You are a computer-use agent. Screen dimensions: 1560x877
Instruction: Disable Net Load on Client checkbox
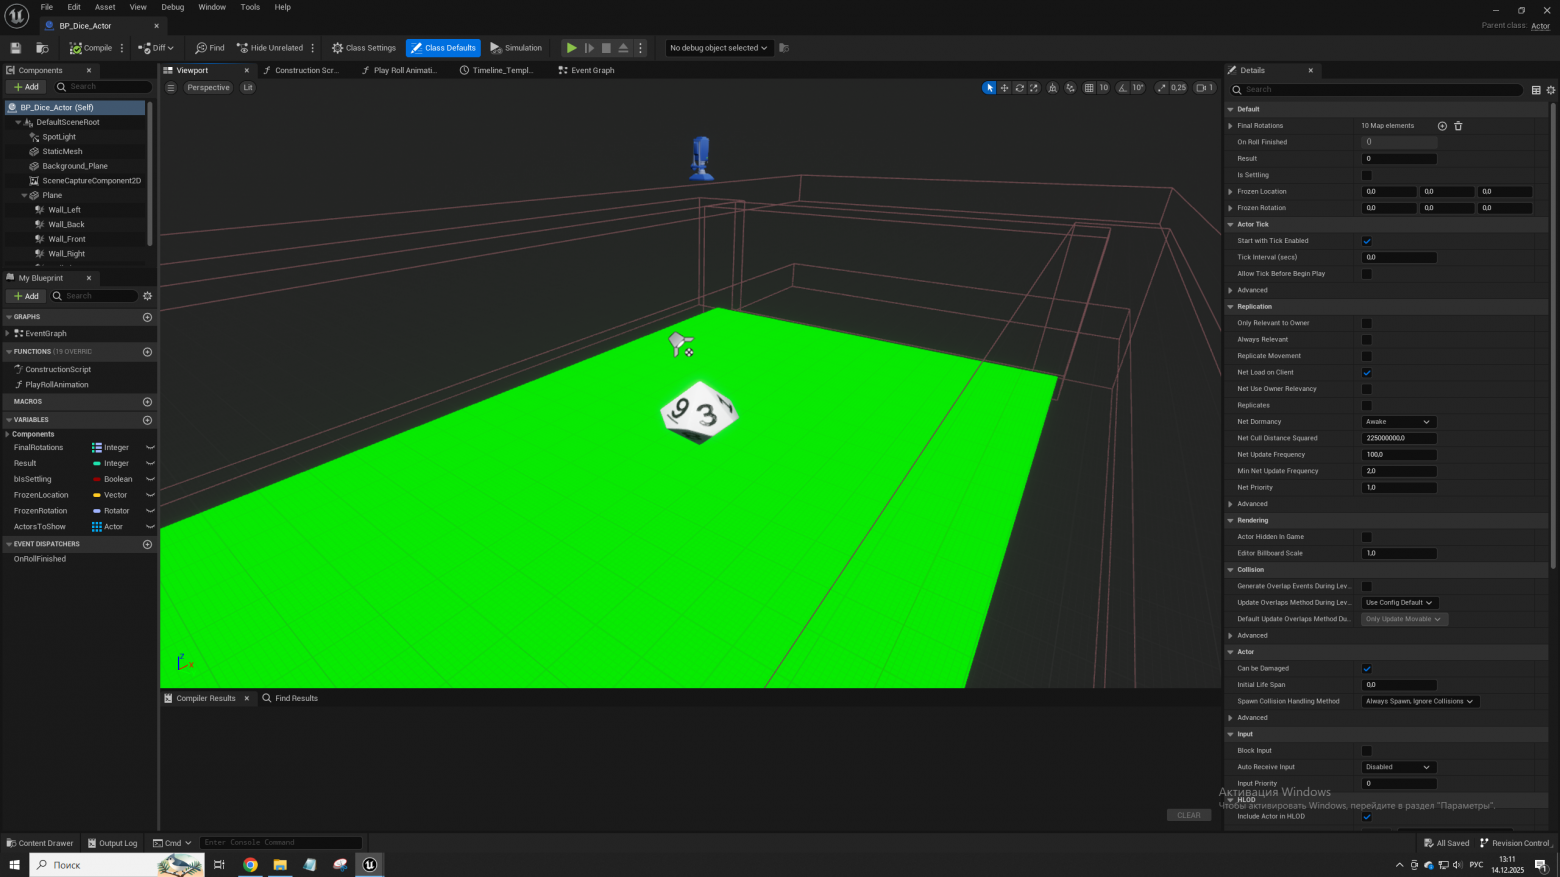coord(1367,373)
